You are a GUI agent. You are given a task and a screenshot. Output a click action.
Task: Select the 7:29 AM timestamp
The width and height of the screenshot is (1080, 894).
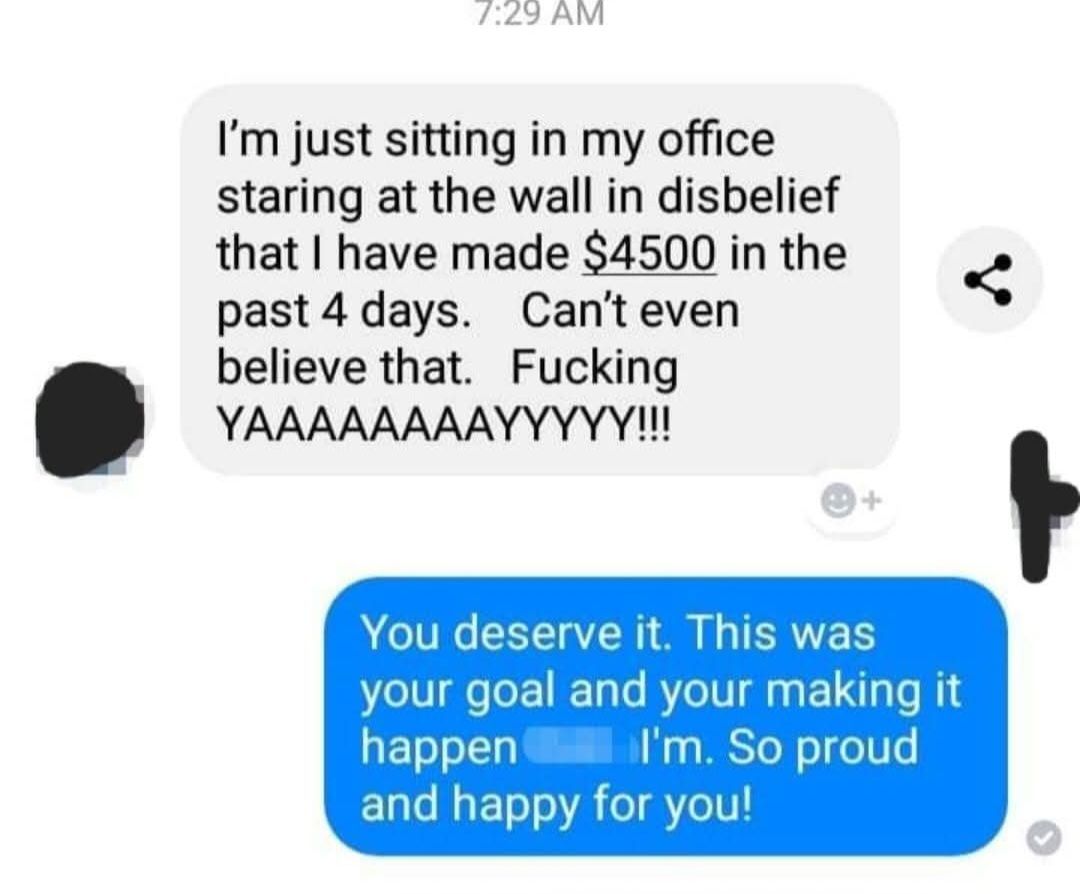pos(539,13)
